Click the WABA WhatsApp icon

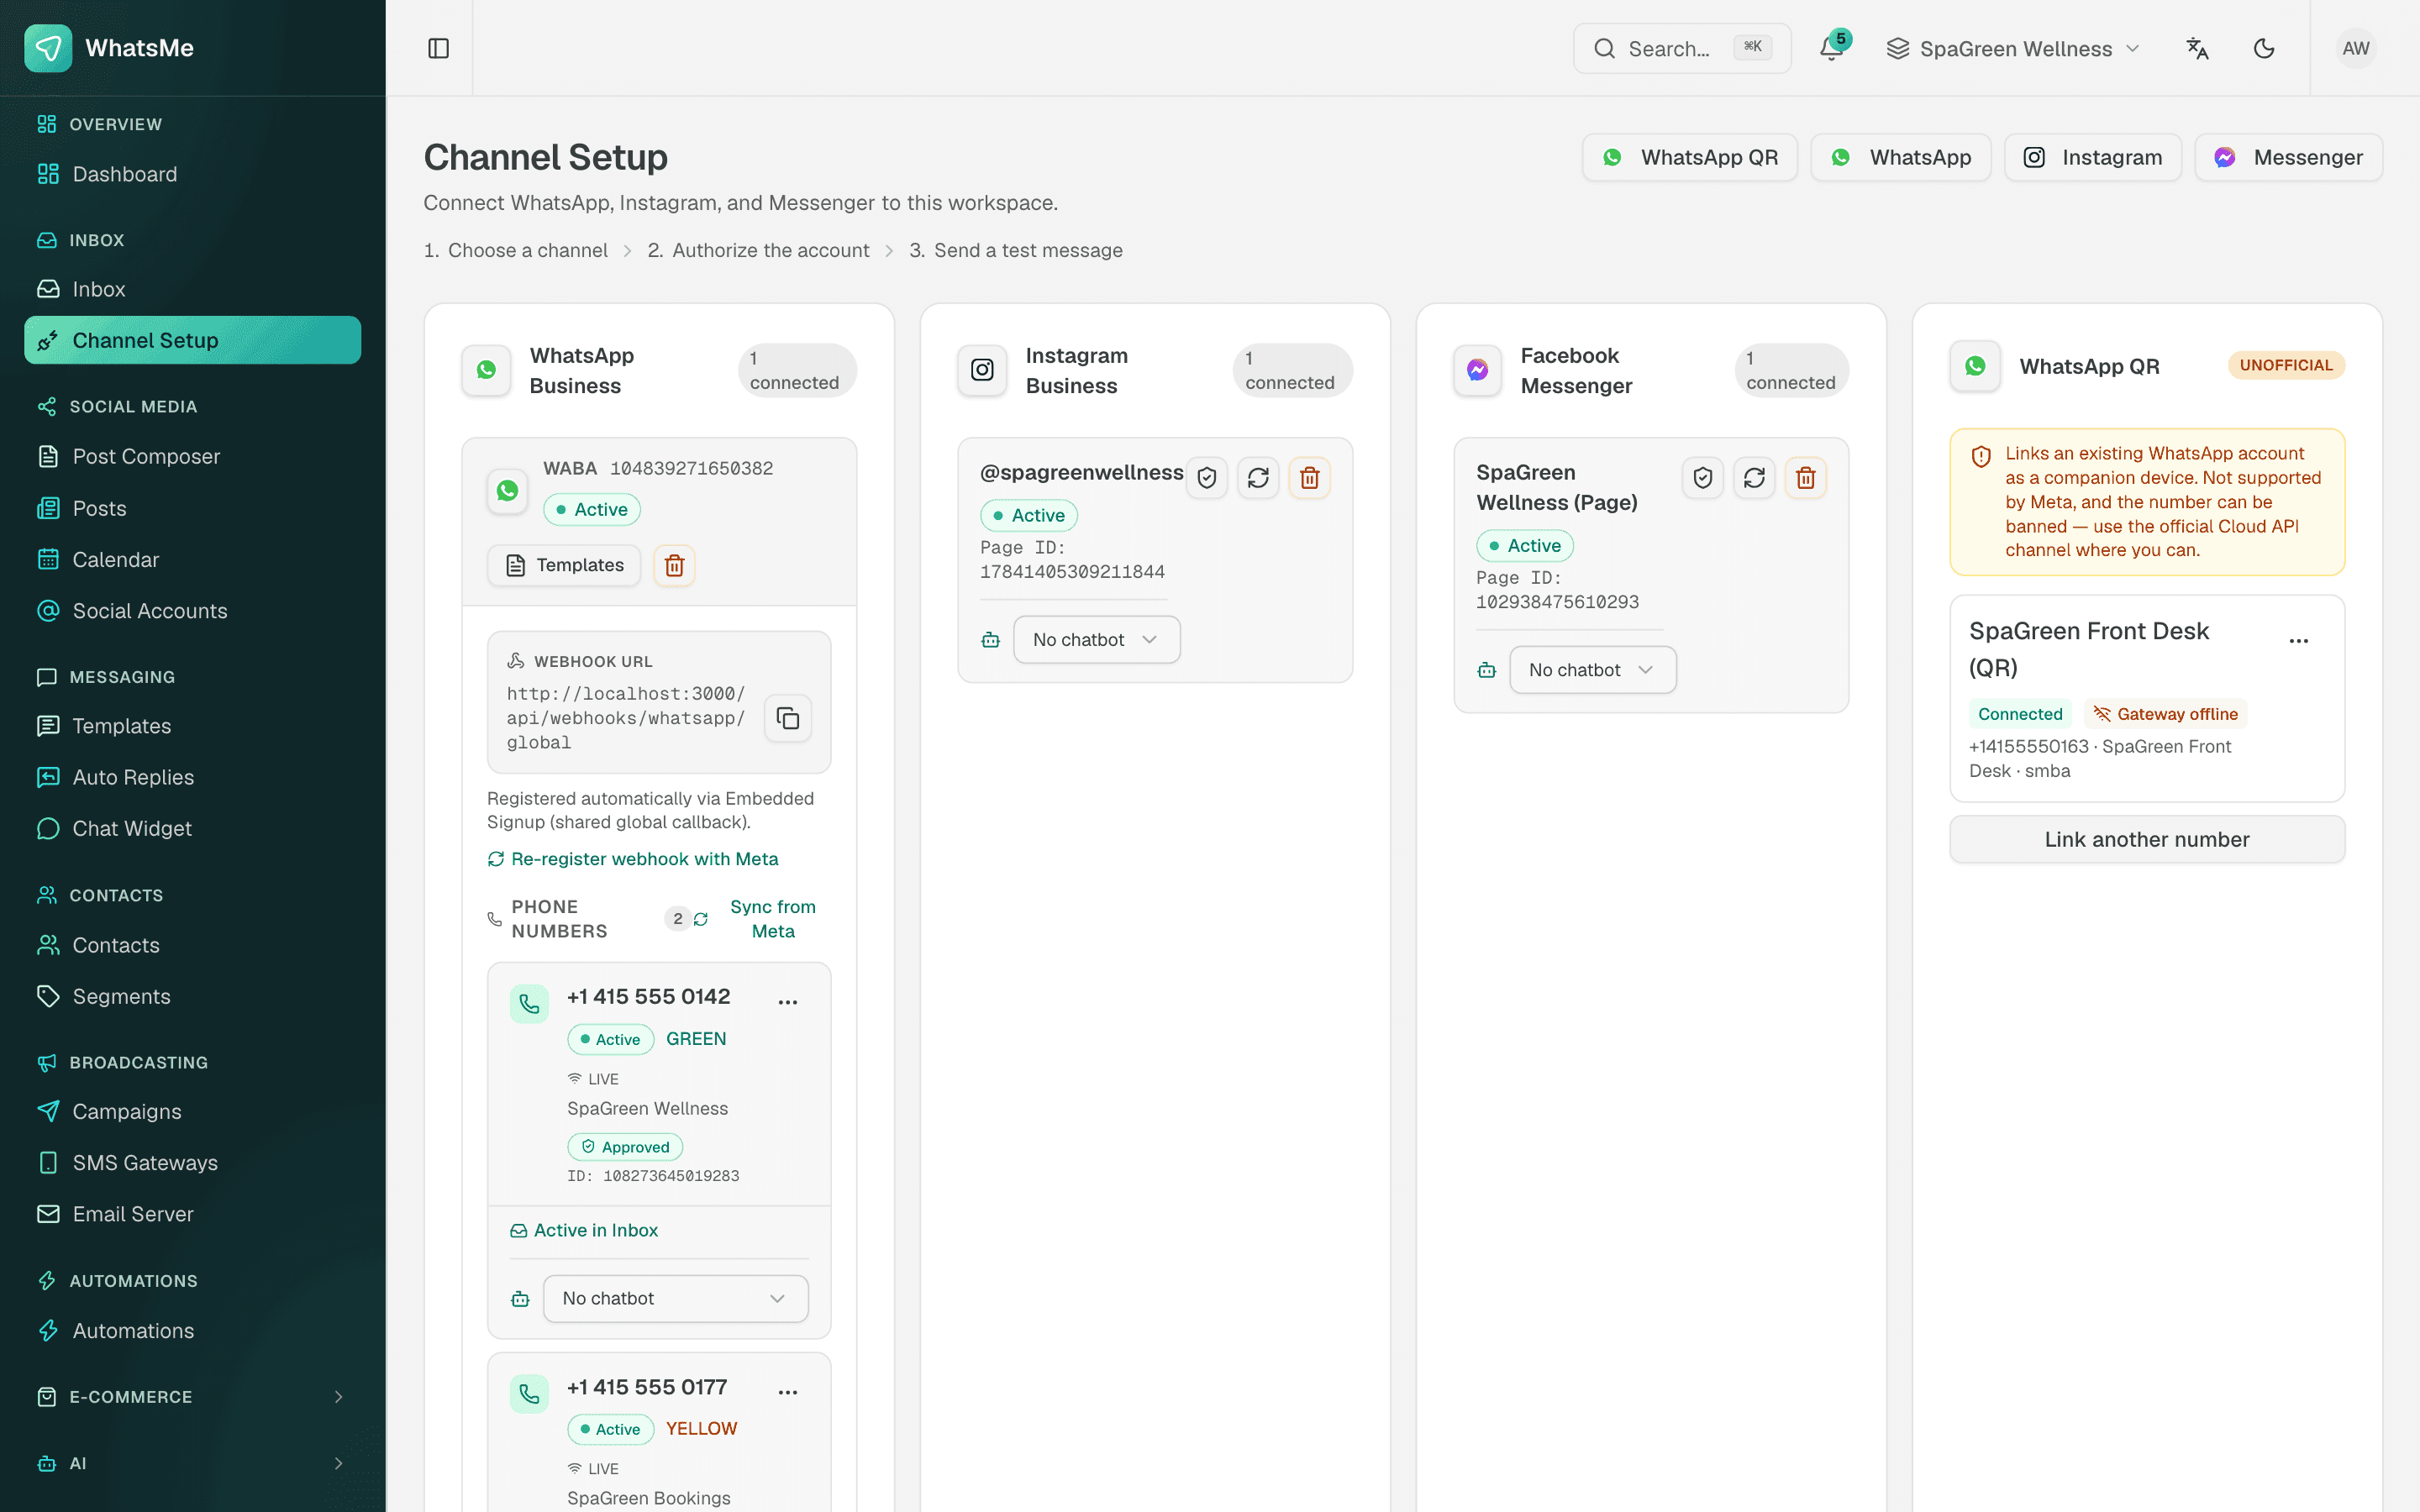[x=507, y=491]
